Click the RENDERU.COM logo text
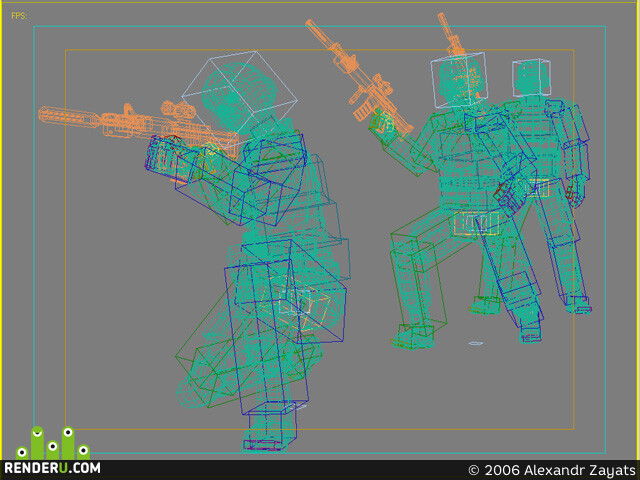The width and height of the screenshot is (640, 480). point(52,468)
